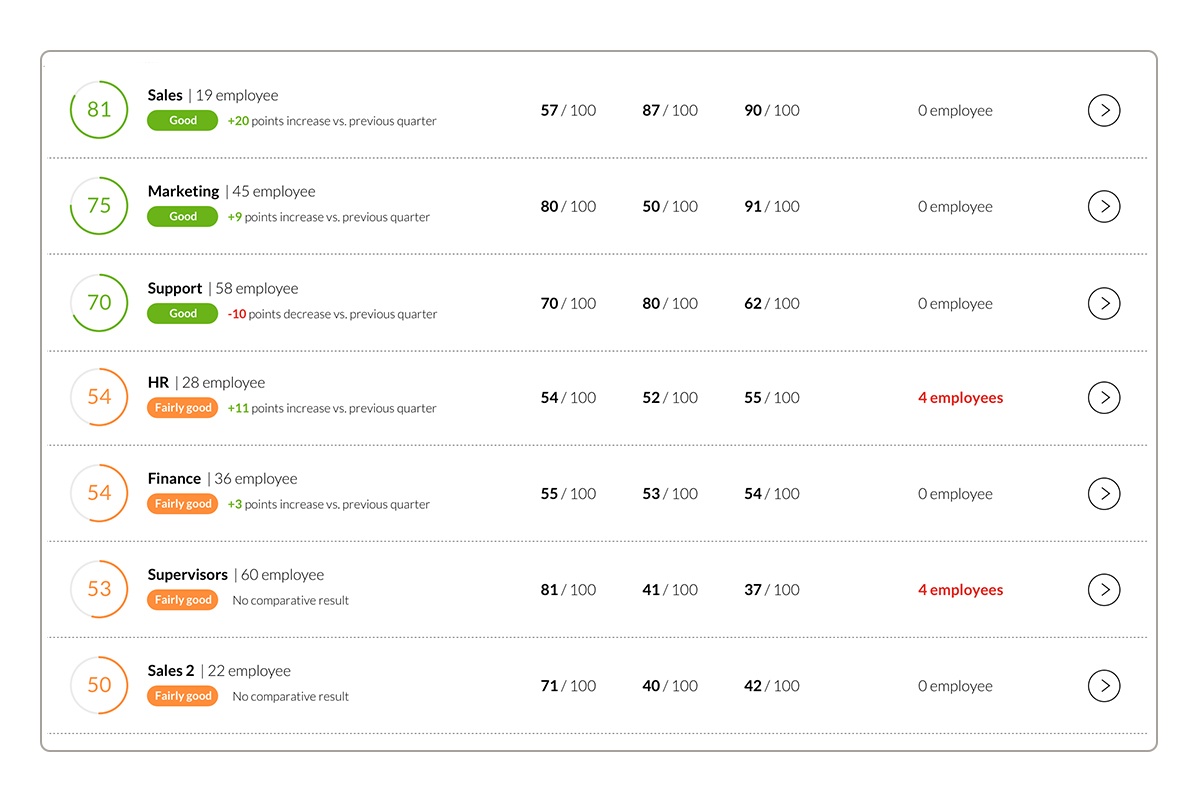
Task: Click HR's red 4 employees link
Action: [960, 398]
